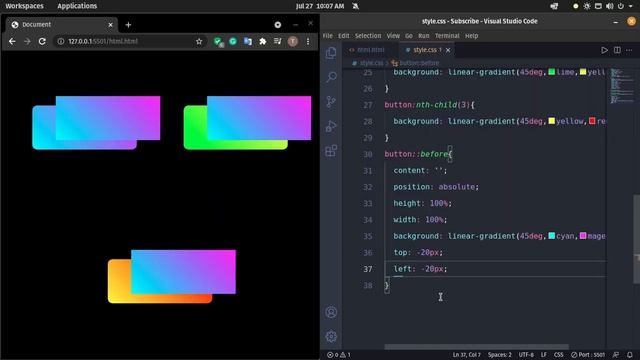Screen dimensions: 640x360
Task: Open the Chrome three-dot menu
Action: [308, 41]
